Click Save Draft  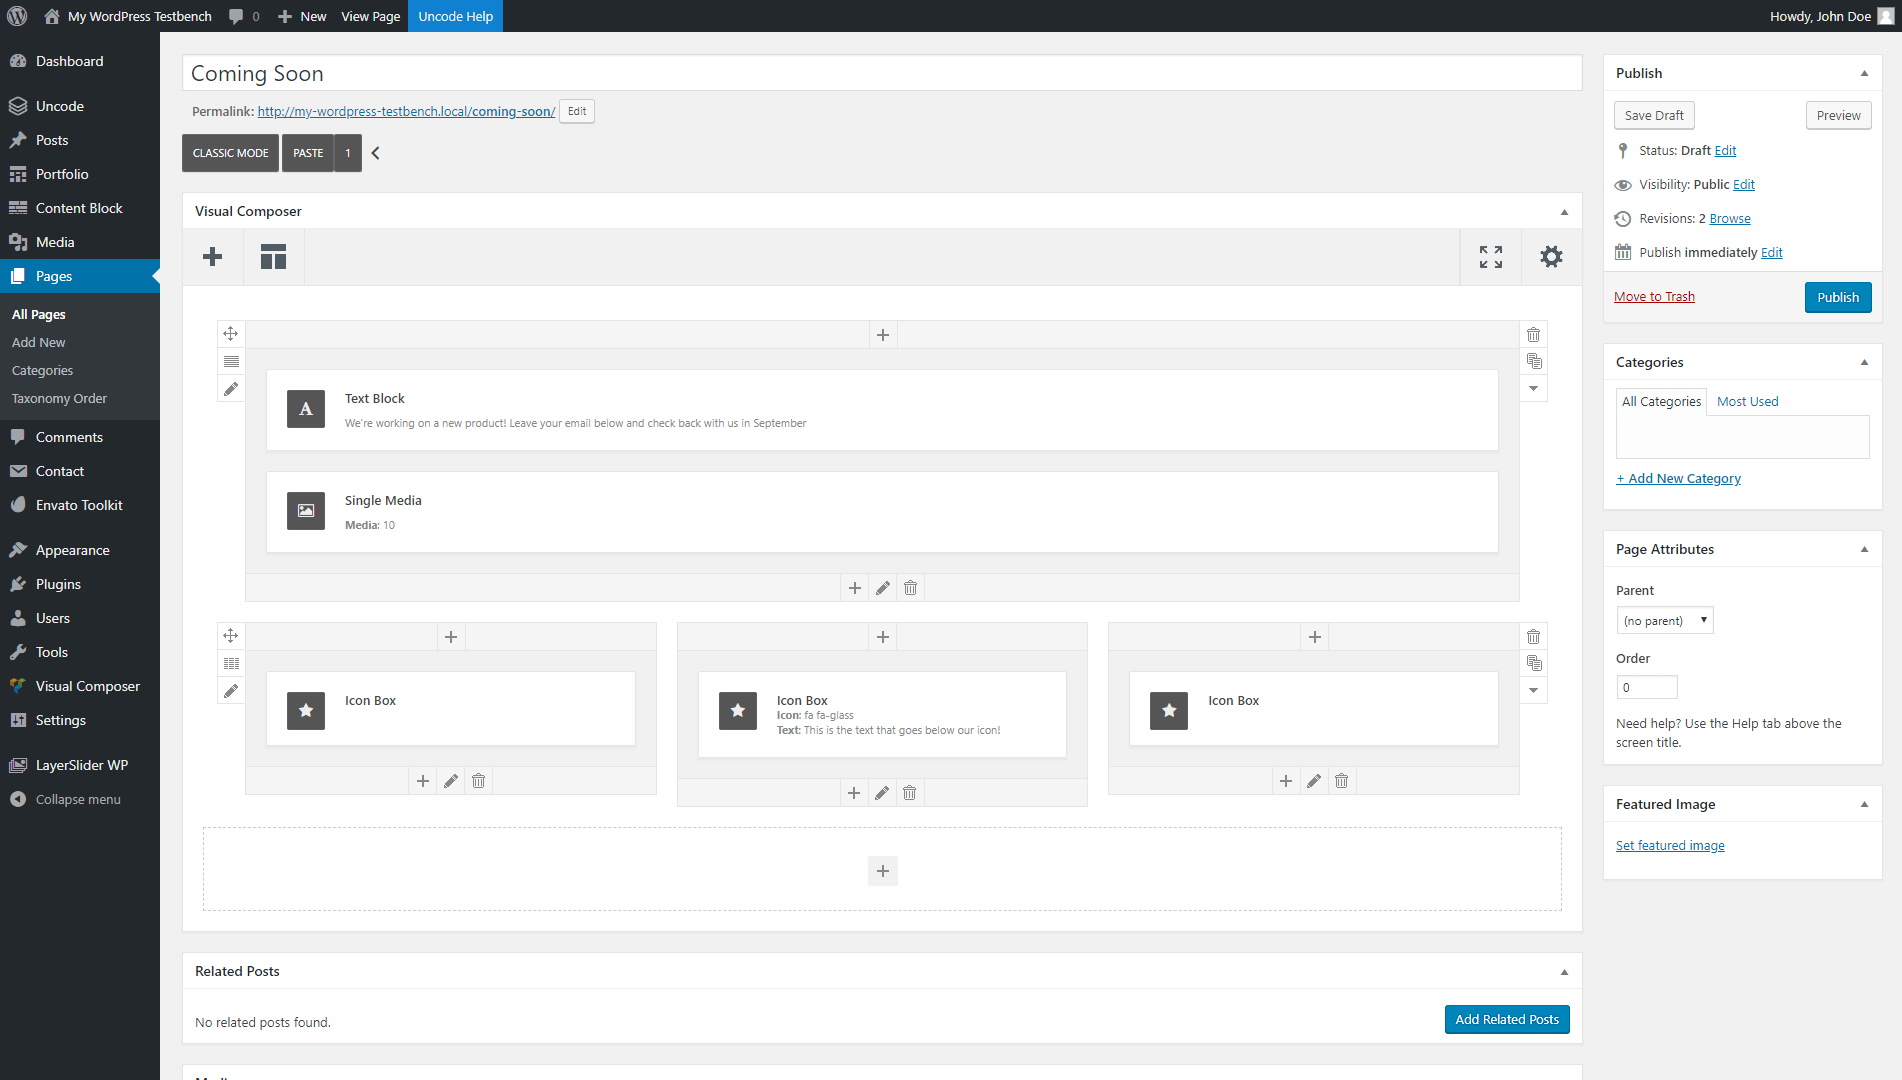click(1654, 115)
